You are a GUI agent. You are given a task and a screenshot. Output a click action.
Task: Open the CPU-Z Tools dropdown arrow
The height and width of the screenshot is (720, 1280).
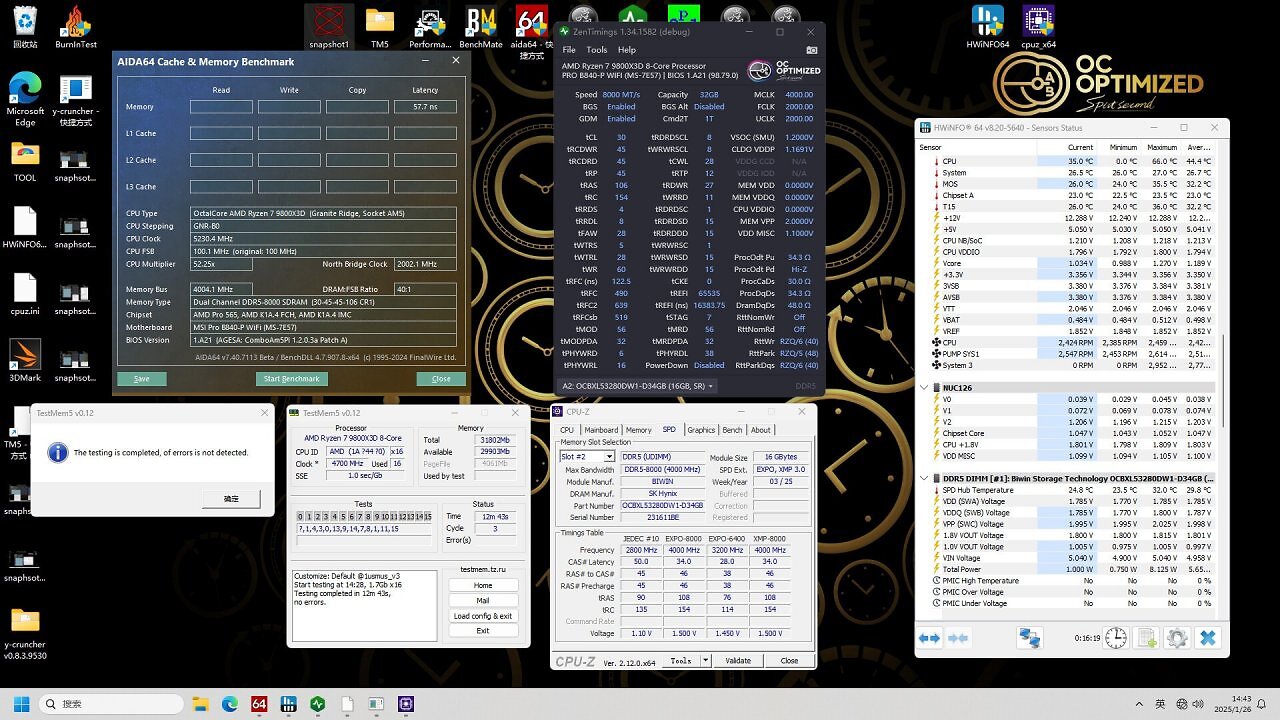705,661
